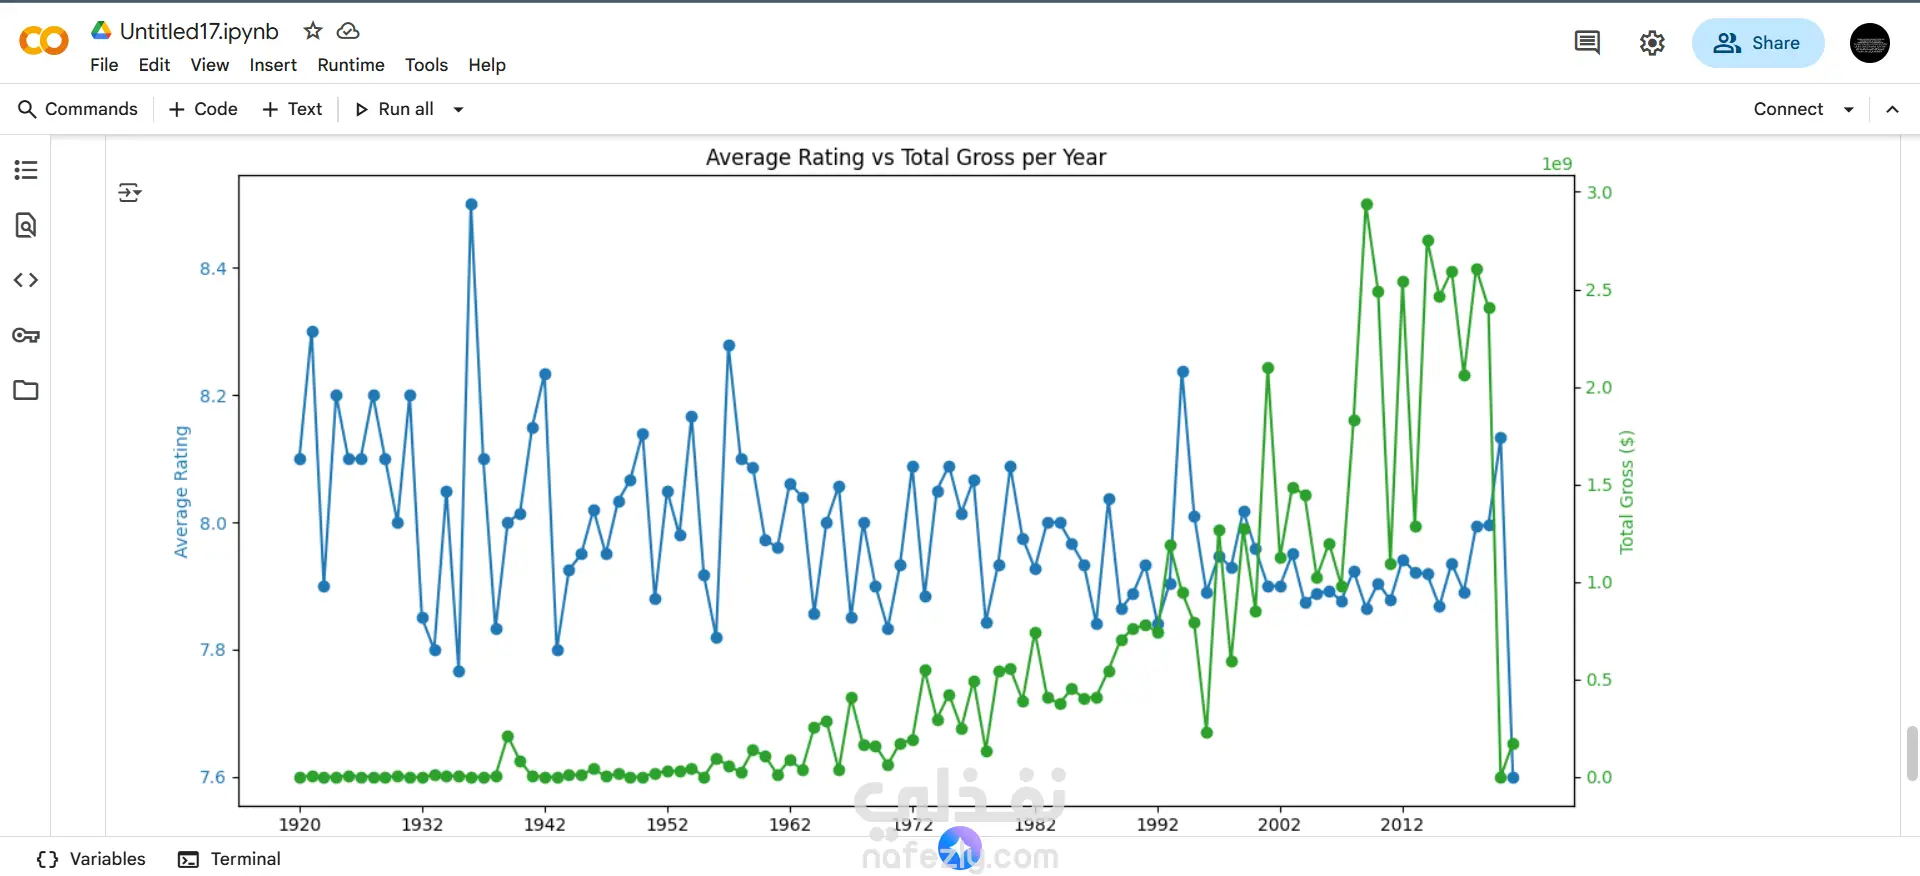Screen dimensions: 1920x876
Task: Click the Google Drive file icon
Action: tap(101, 31)
